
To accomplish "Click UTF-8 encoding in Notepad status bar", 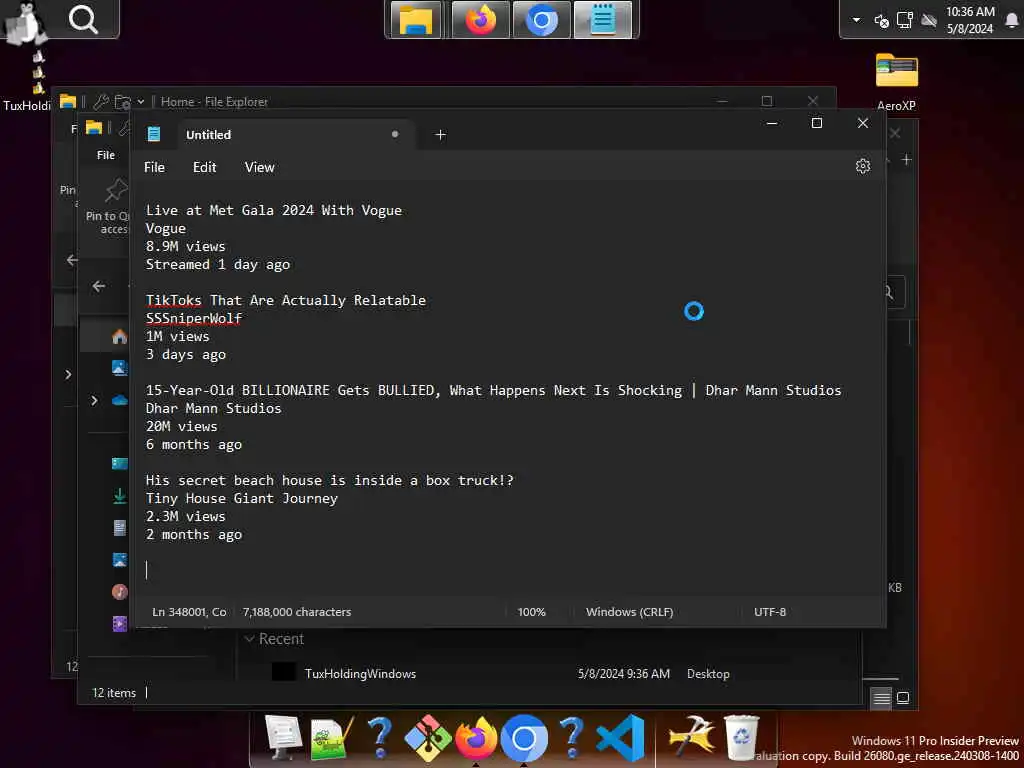I will click(769, 612).
